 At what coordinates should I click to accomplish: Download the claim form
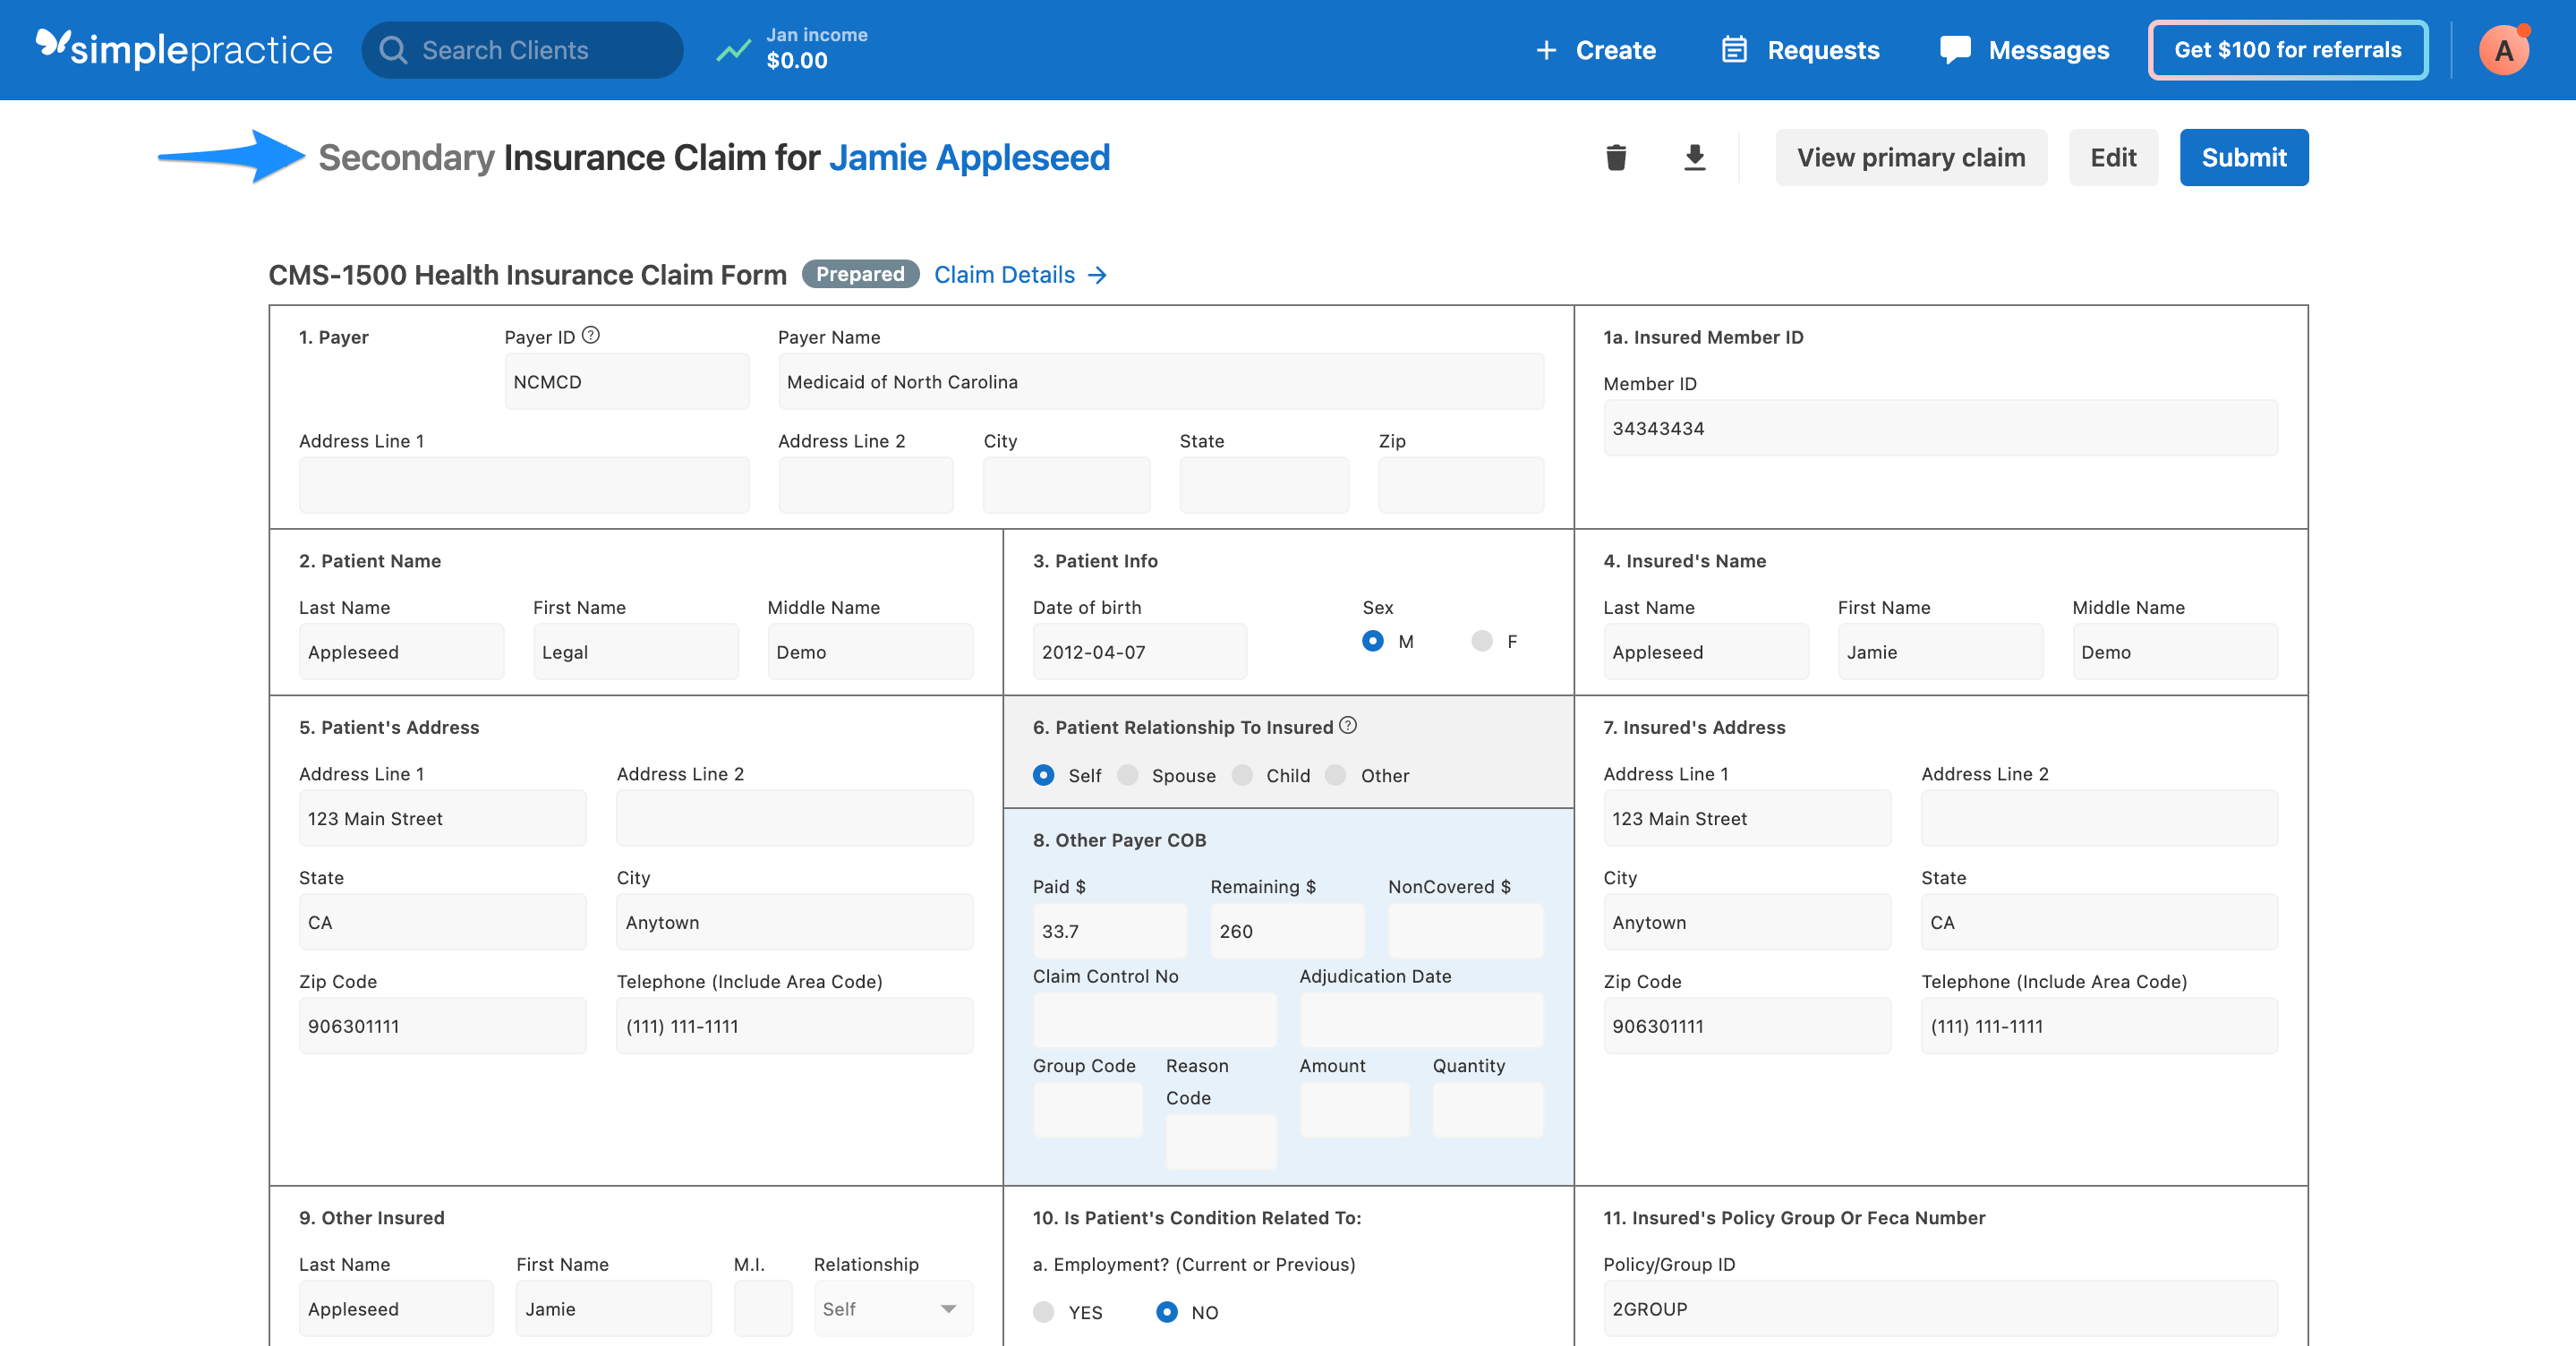coord(1695,157)
